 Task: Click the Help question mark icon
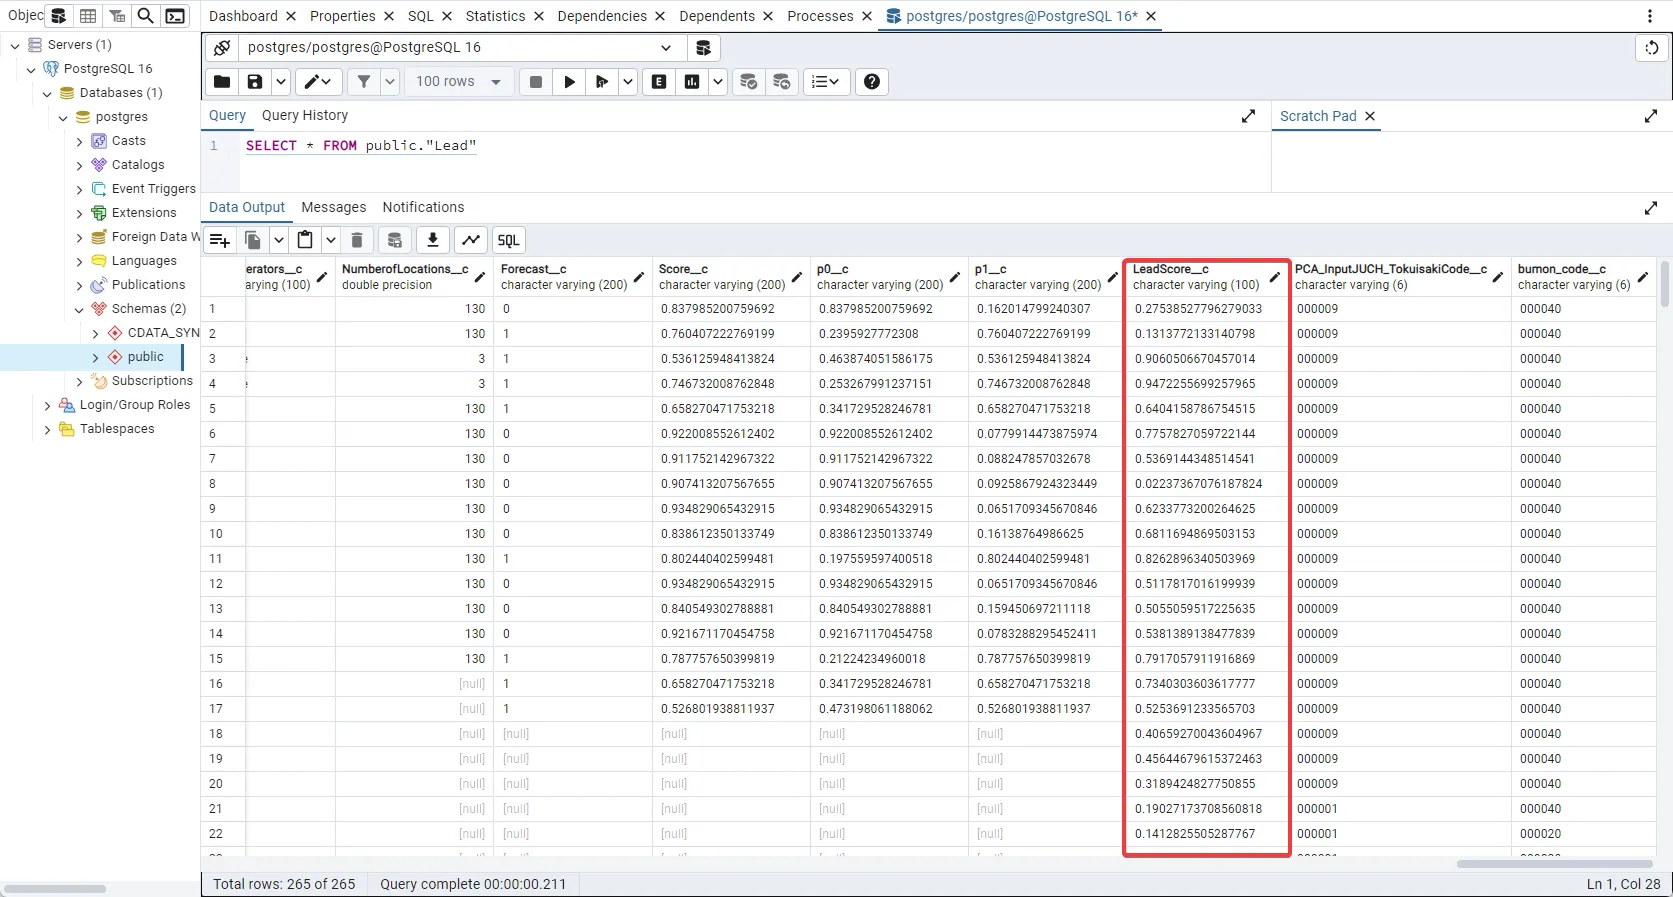(x=872, y=82)
